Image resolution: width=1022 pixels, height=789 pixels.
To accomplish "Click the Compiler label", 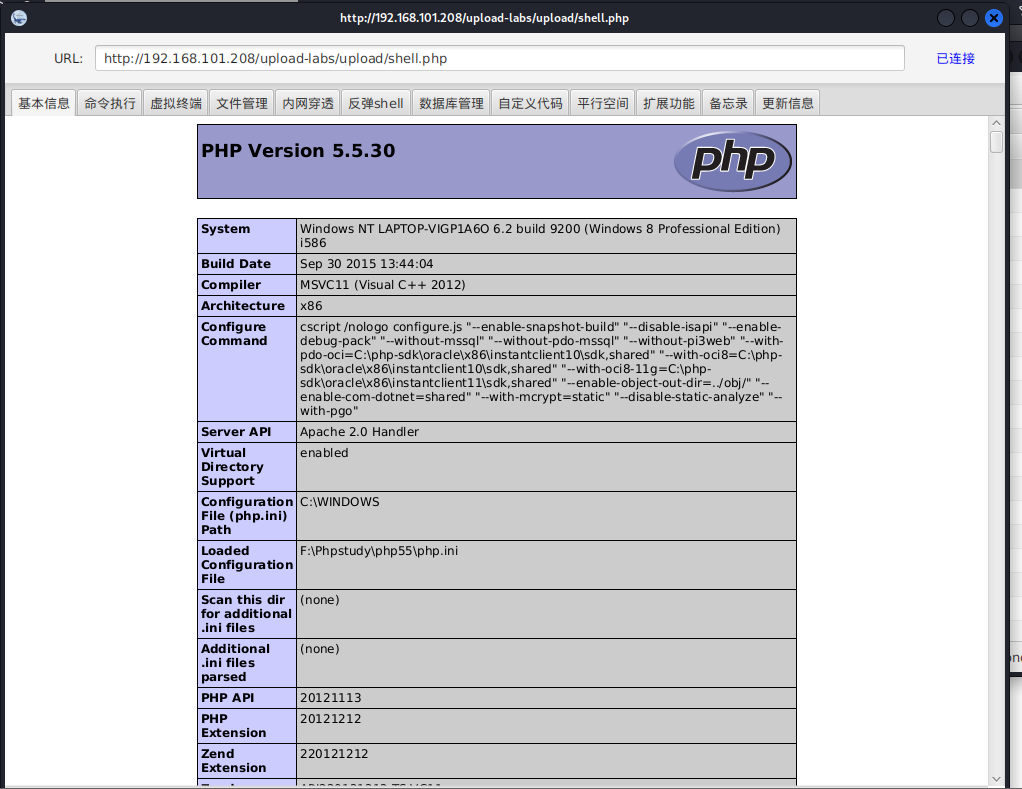I will click(x=231, y=285).
